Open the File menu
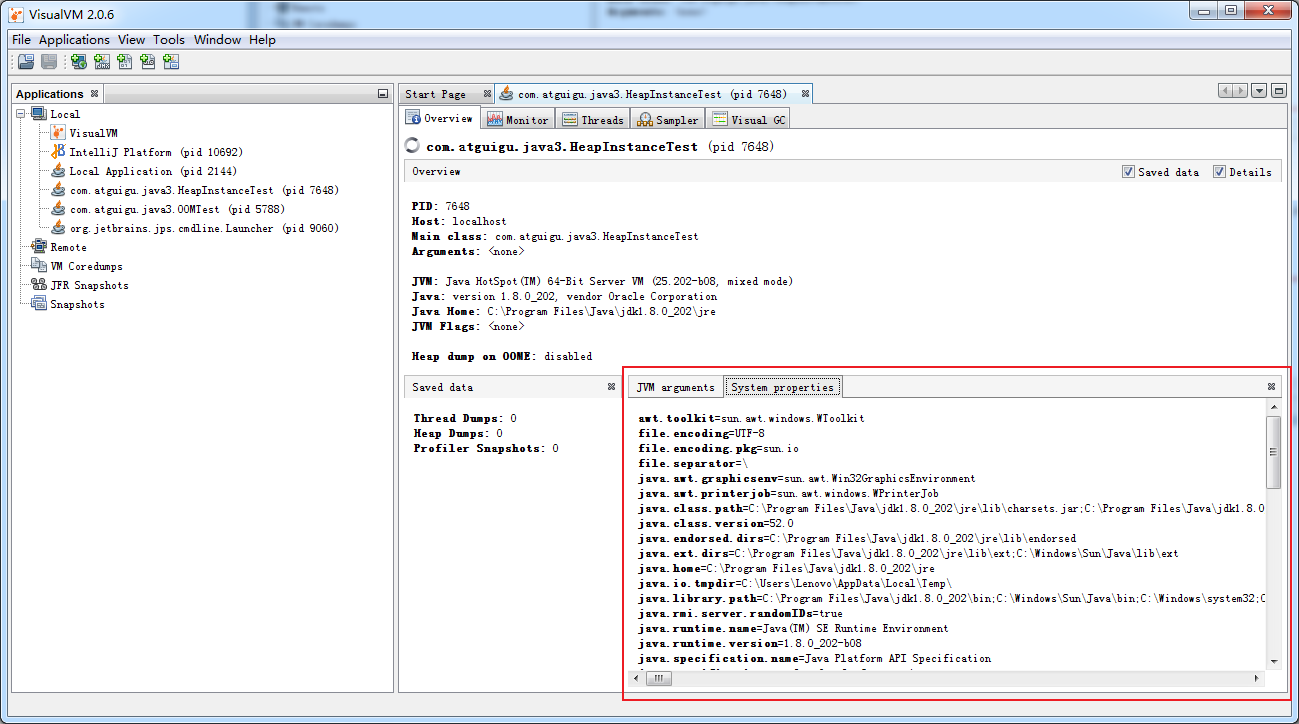Viewport: 1299px width, 724px height. [21, 40]
